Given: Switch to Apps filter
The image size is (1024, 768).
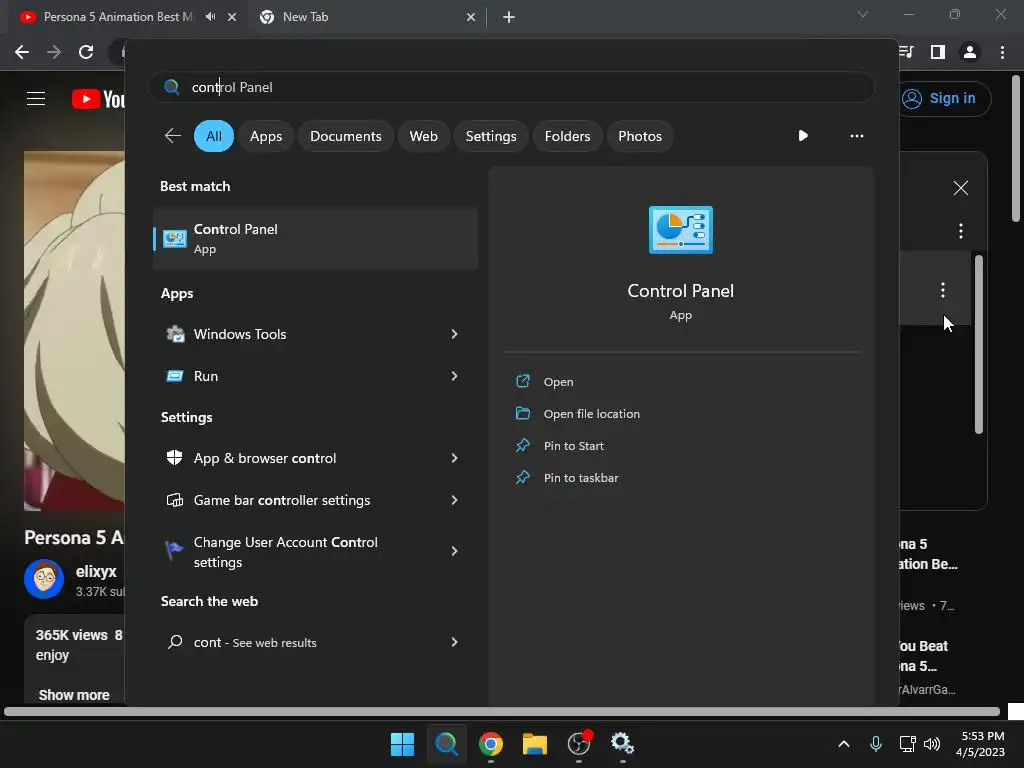Looking at the screenshot, I should pos(266,136).
